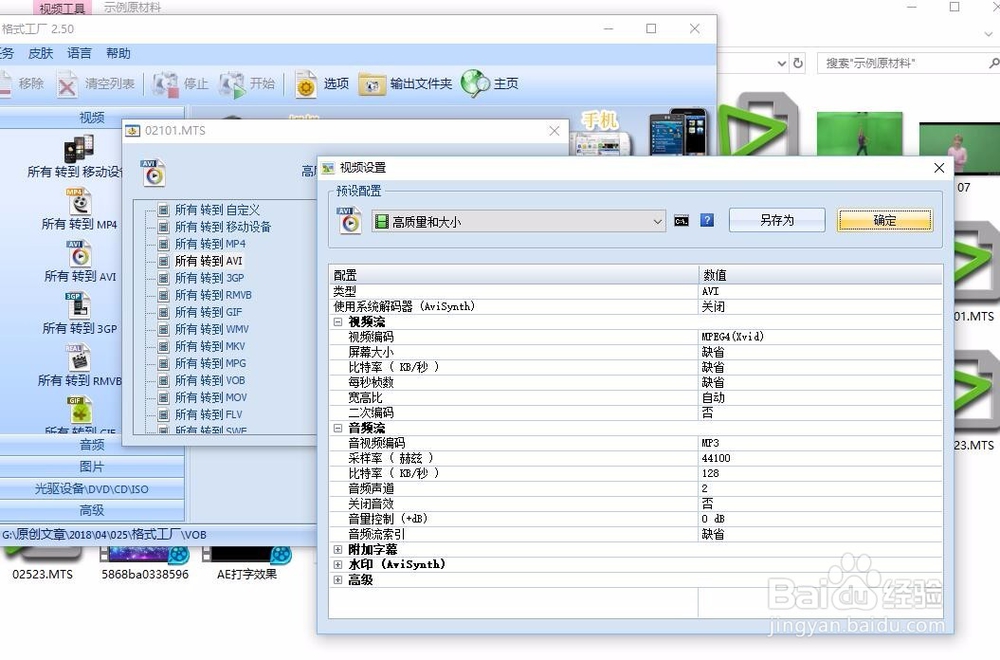Expand the 水印 (AviSynth) section
This screenshot has height=660, width=1000.
pos(338,564)
